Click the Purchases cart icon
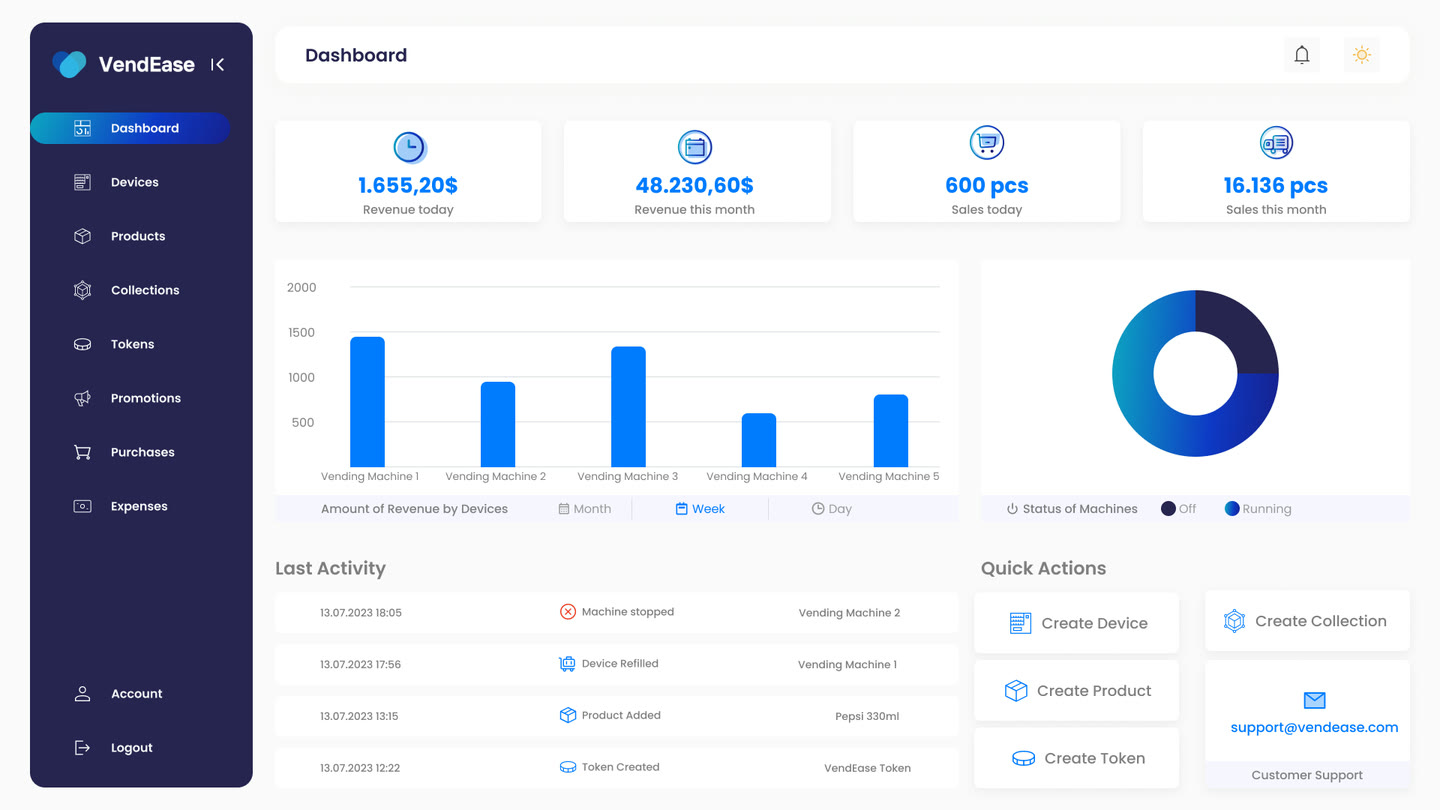The height and width of the screenshot is (810, 1440). click(83, 452)
